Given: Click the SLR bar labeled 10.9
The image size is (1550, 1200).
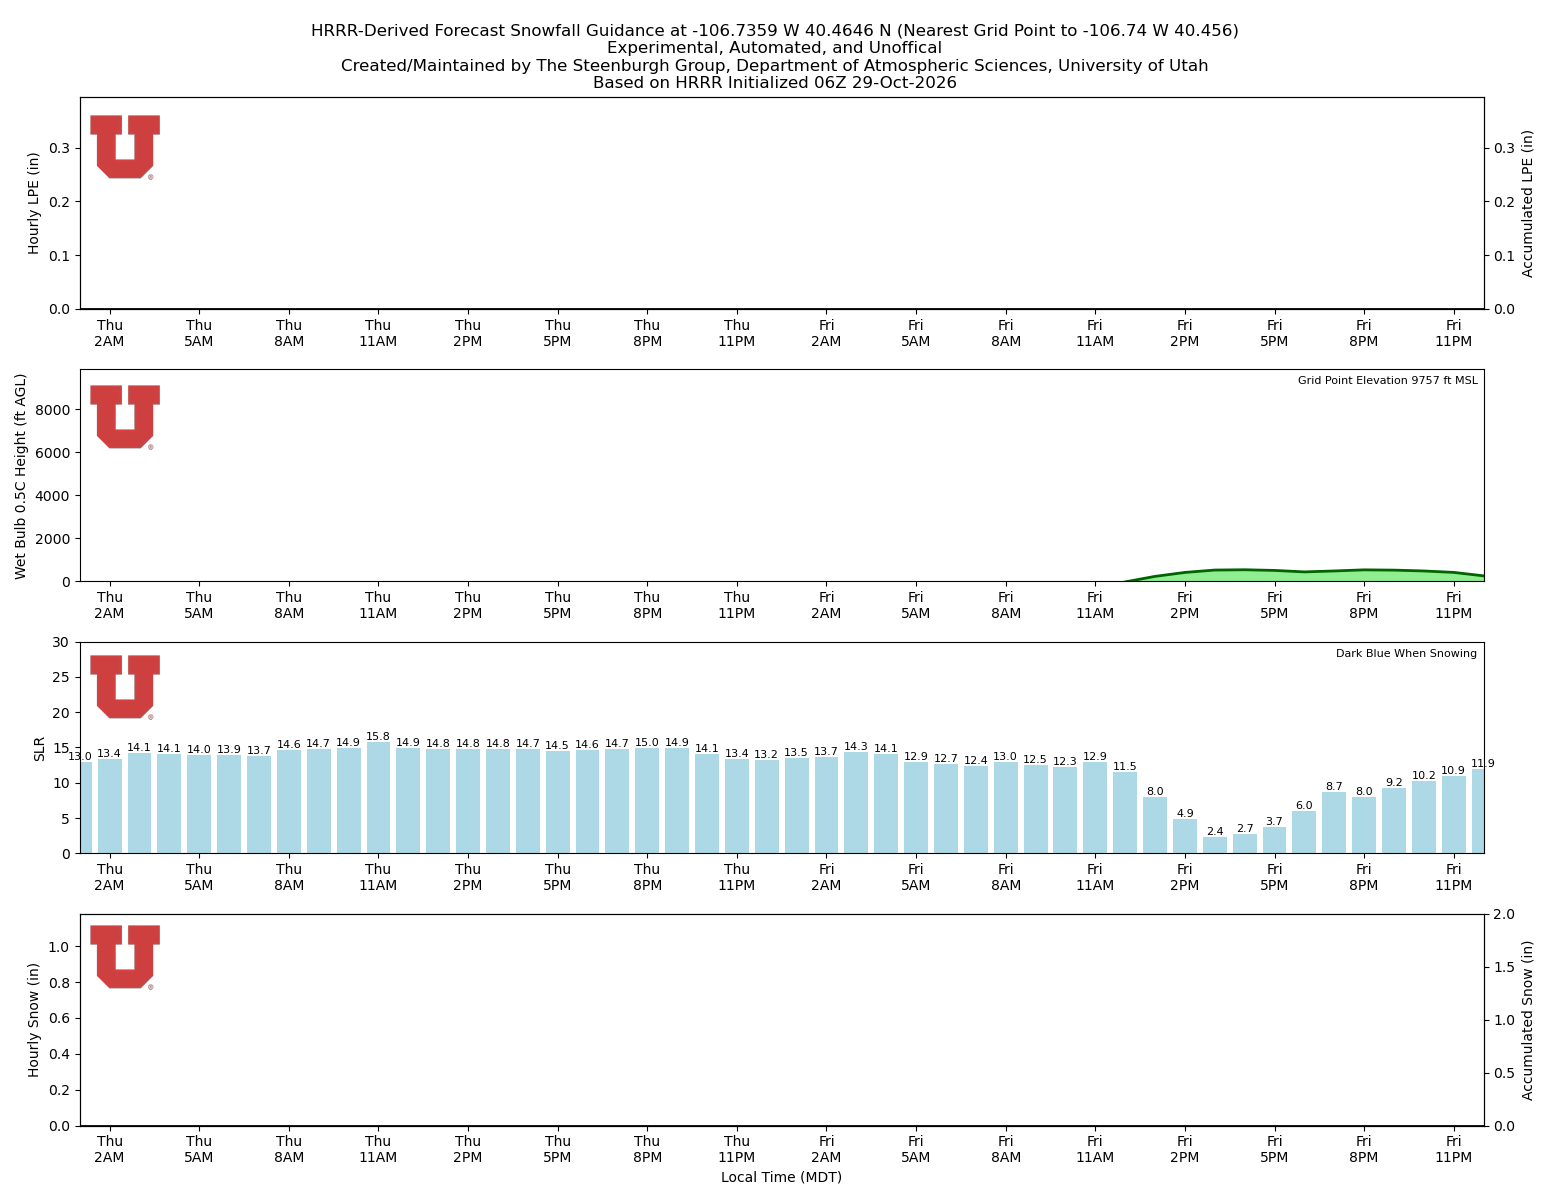Looking at the screenshot, I should (1453, 815).
